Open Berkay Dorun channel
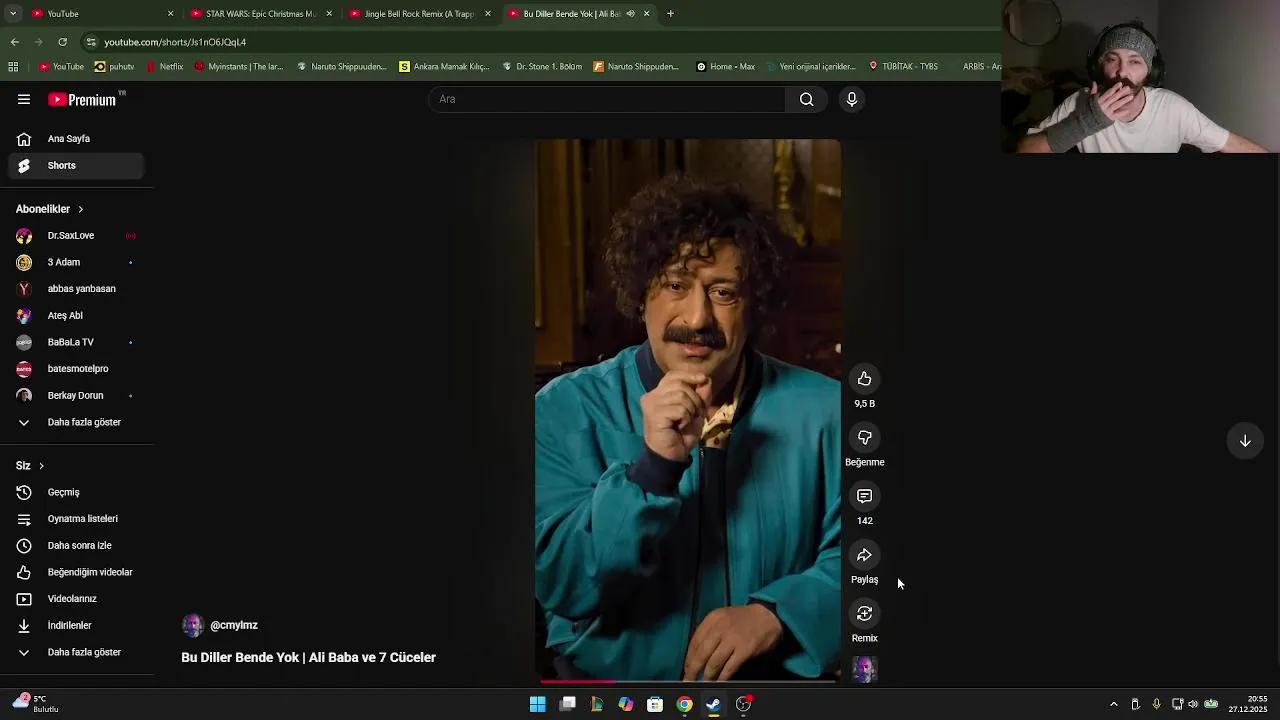Image resolution: width=1280 pixels, height=720 pixels. click(77, 395)
